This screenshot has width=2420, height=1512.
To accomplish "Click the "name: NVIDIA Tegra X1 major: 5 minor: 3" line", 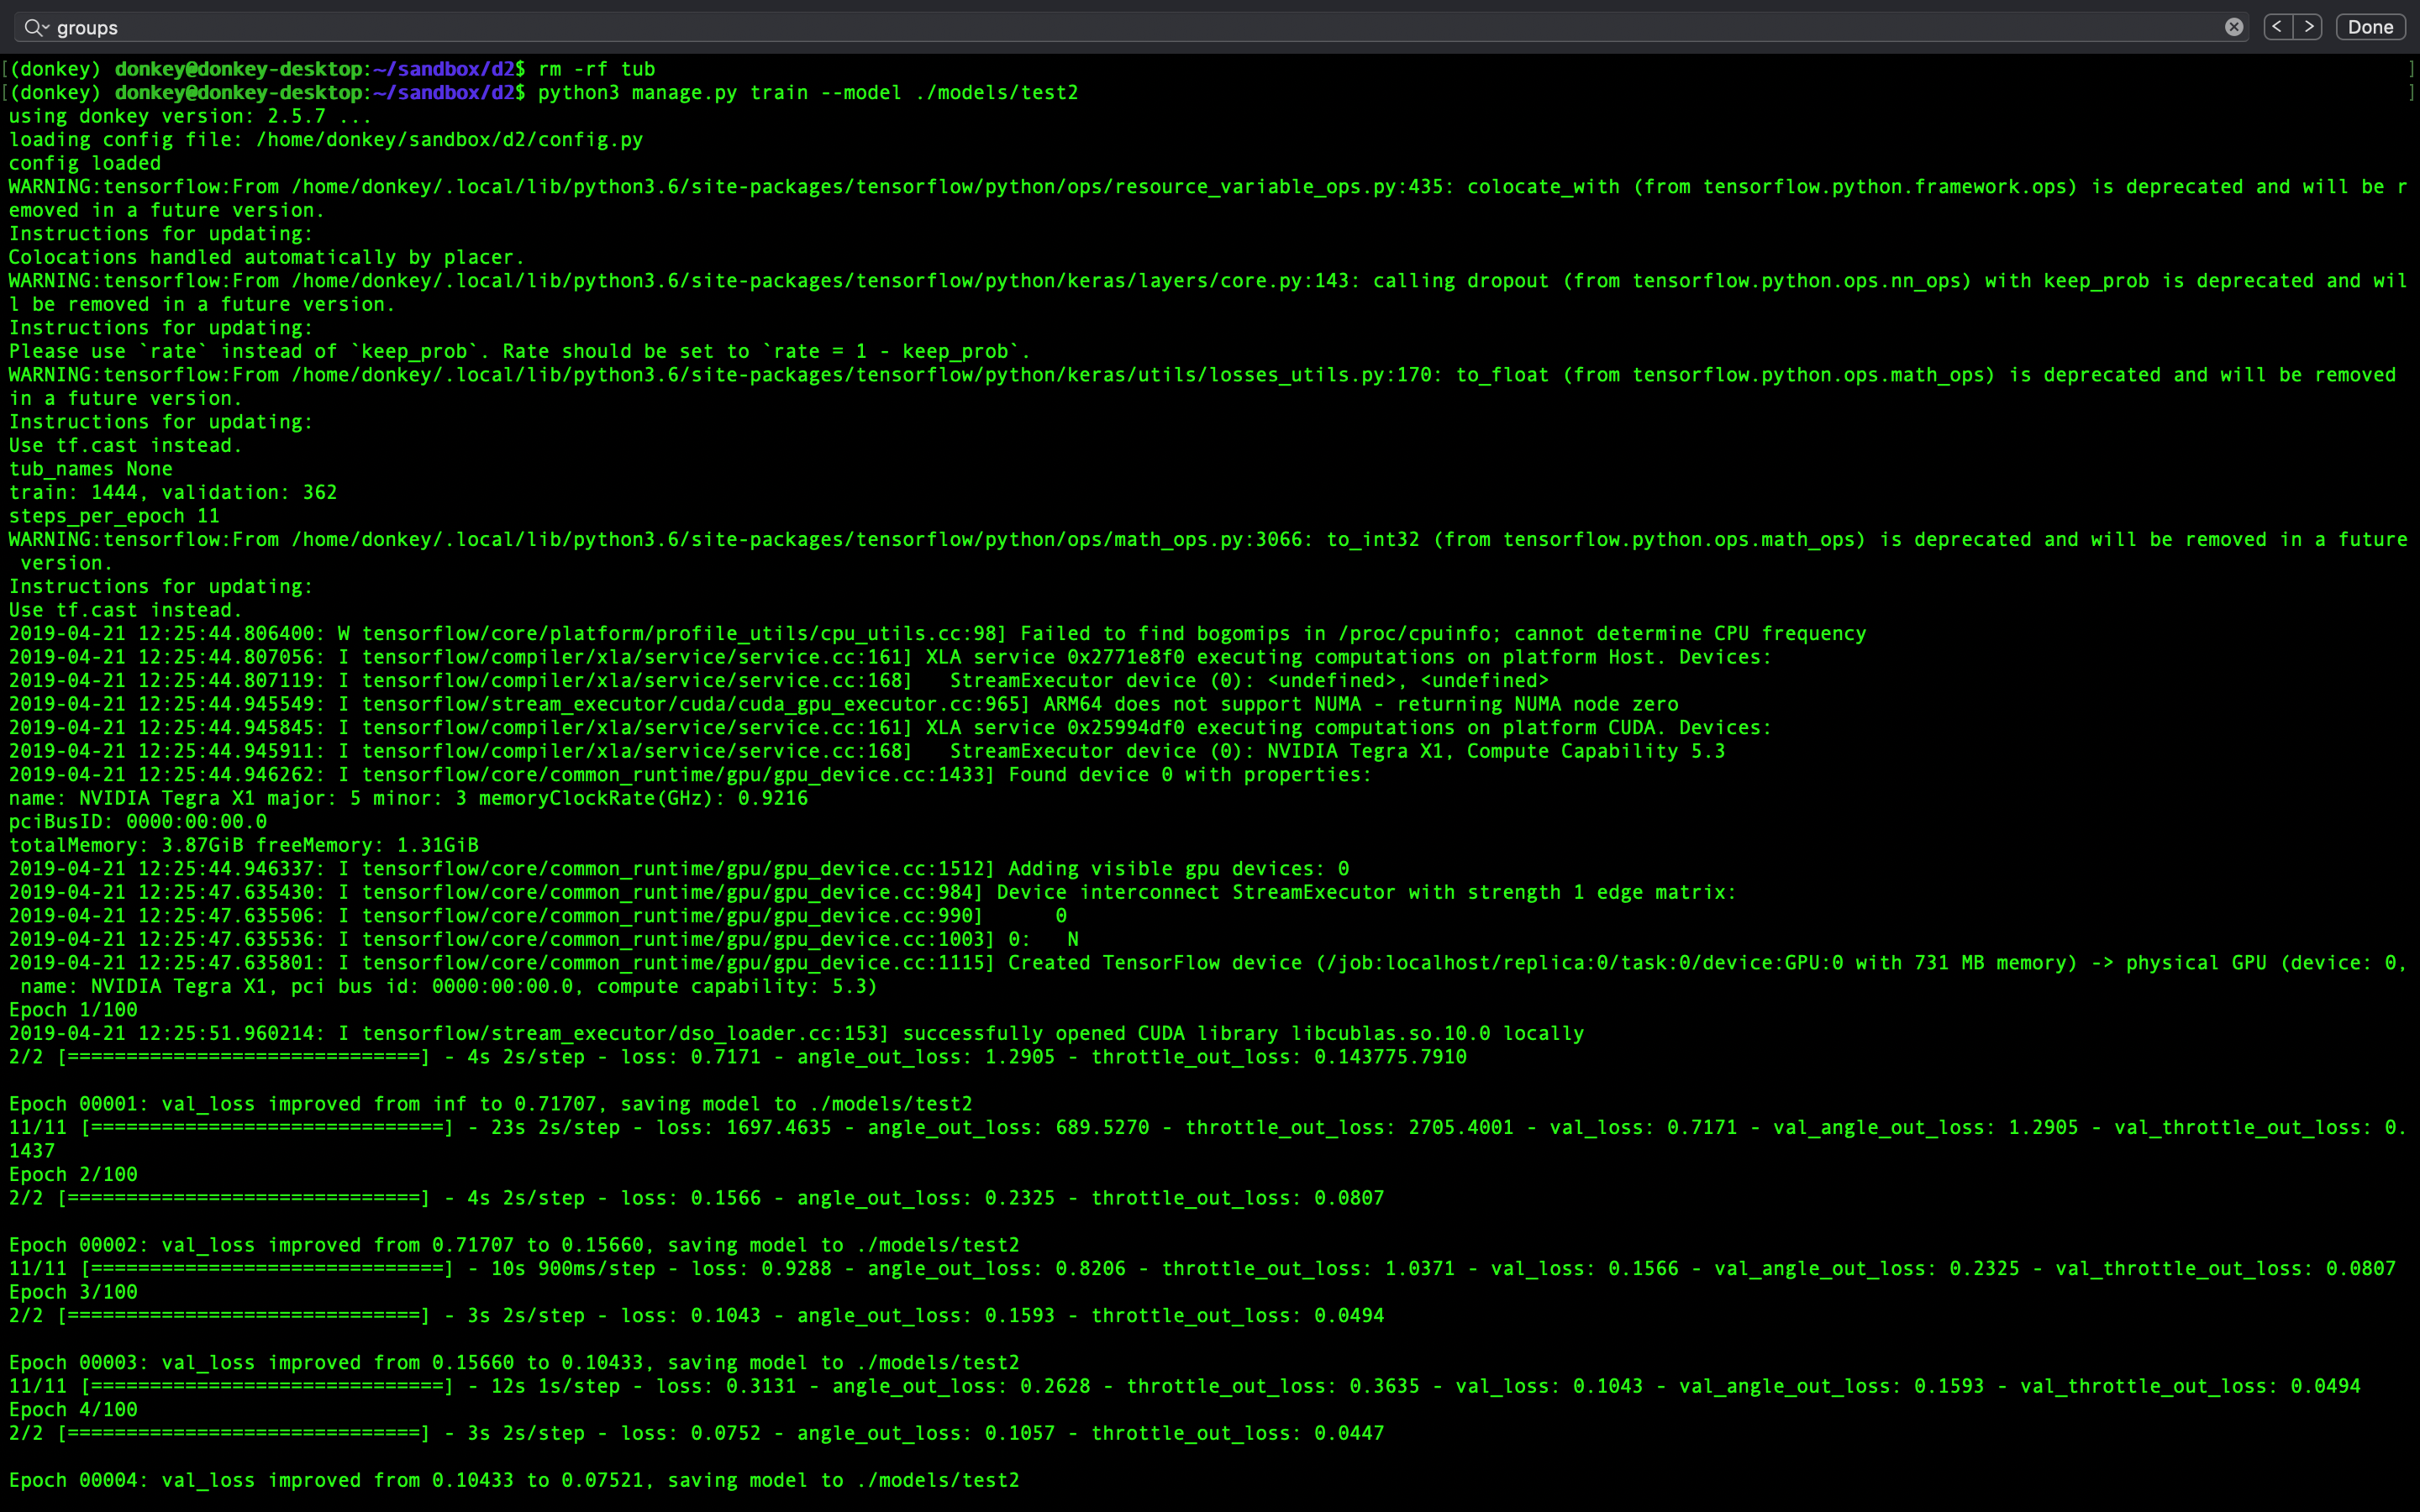I will [x=408, y=798].
